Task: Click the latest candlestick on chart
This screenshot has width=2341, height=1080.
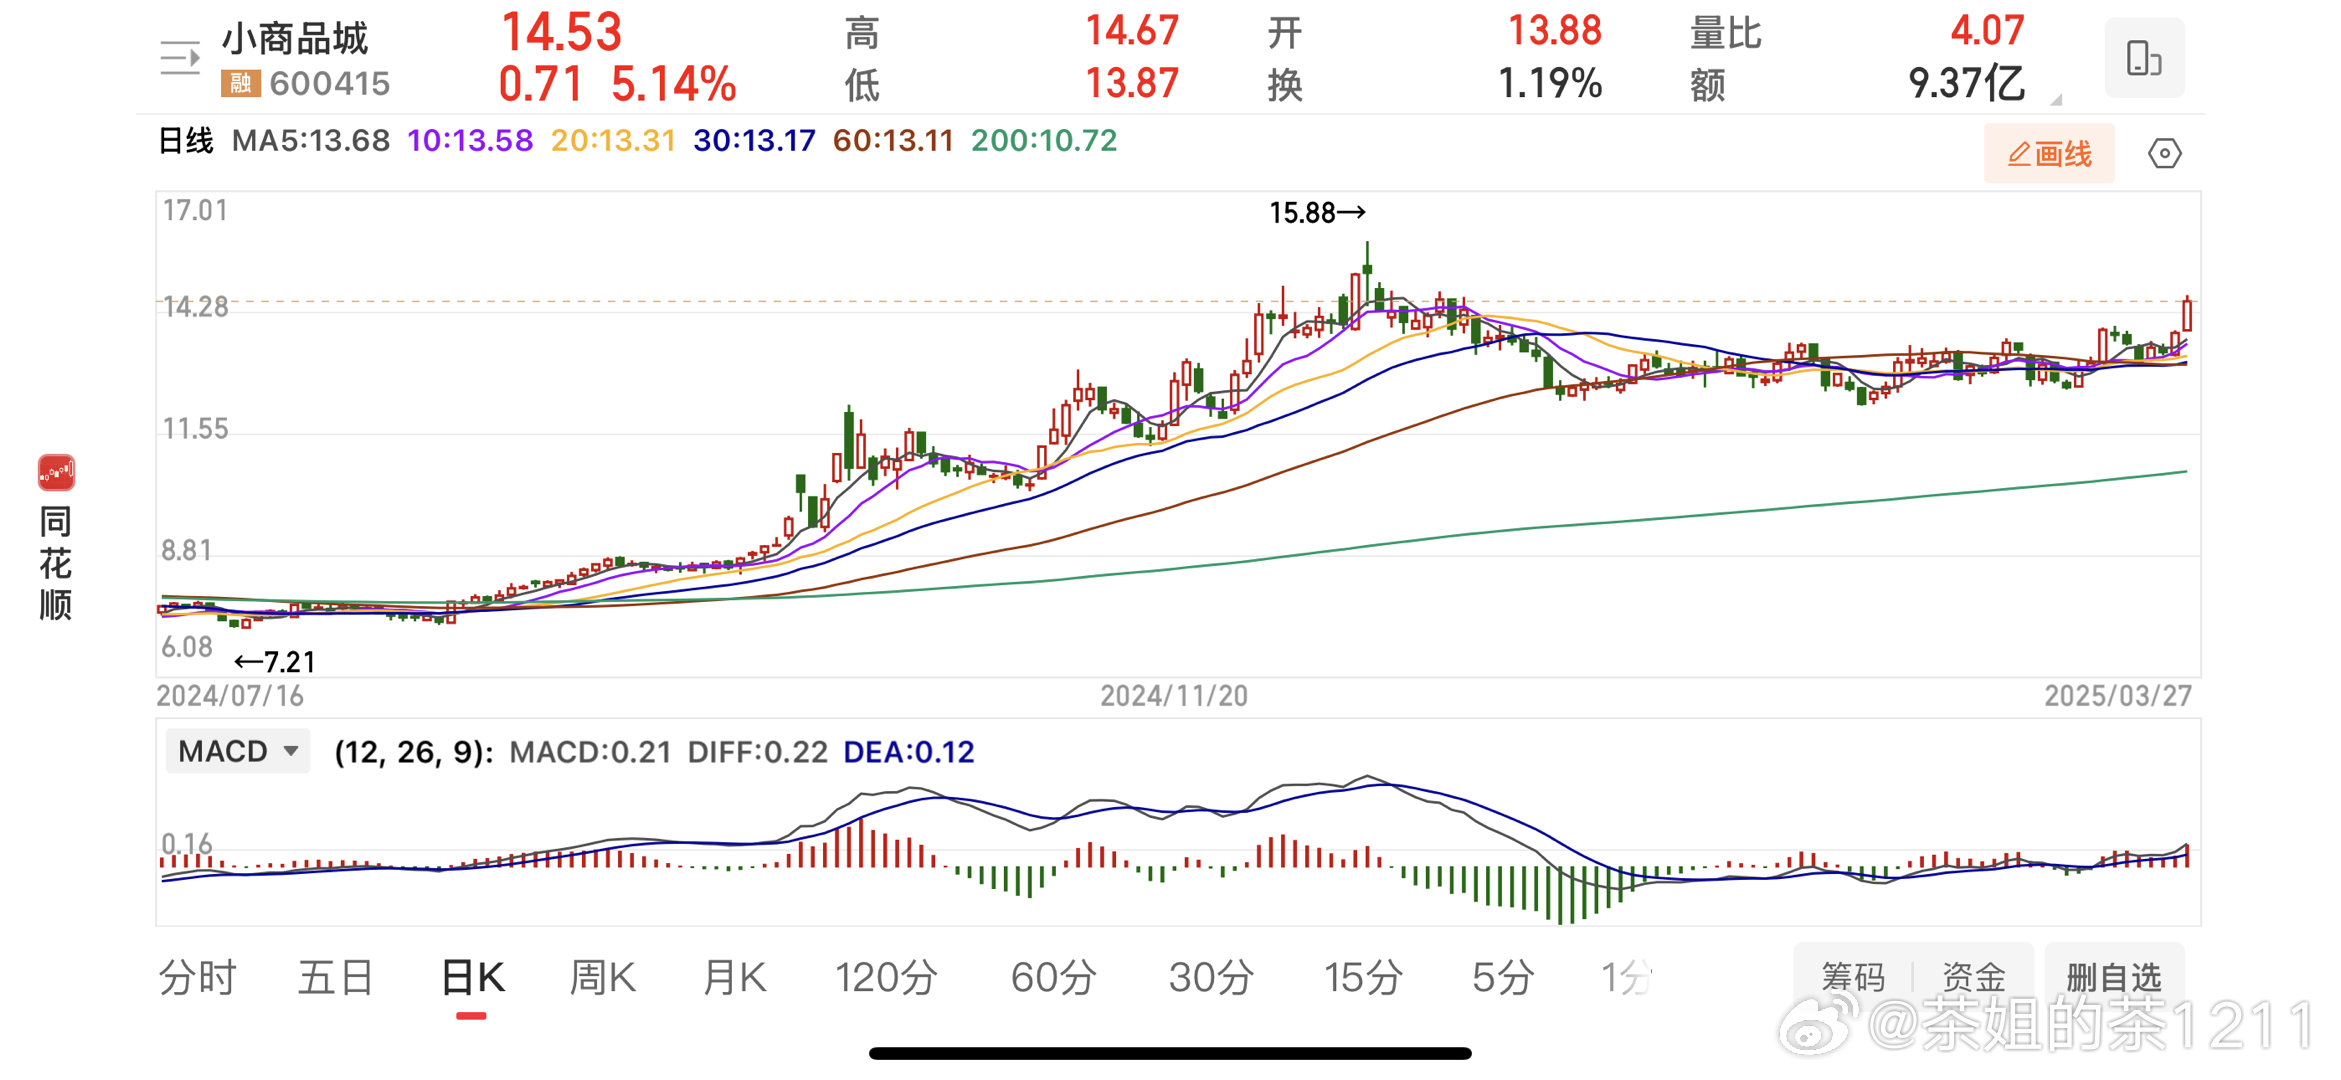Action: [x=2187, y=315]
